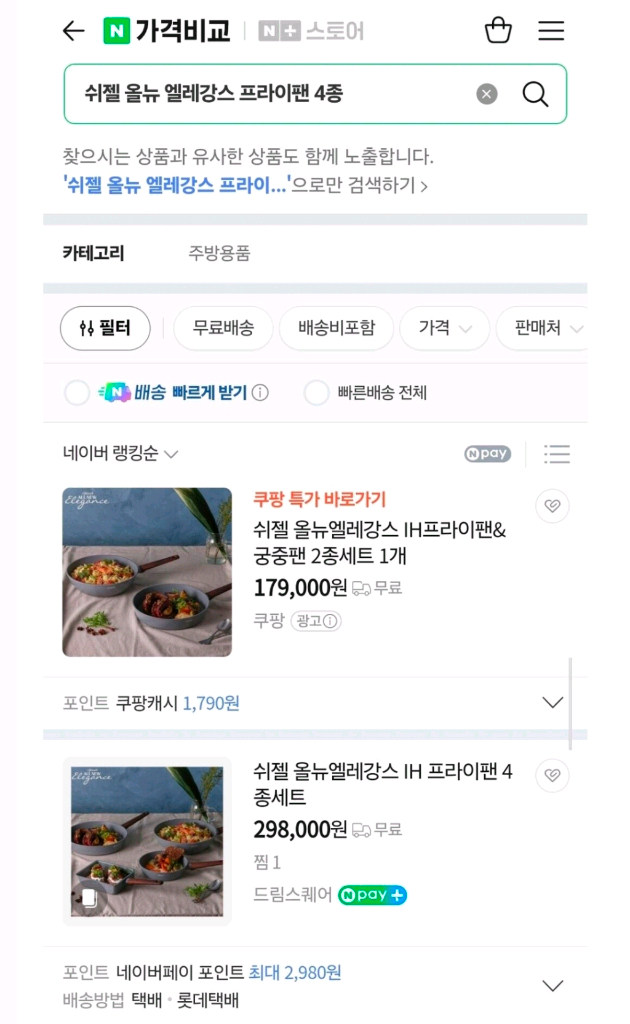
Task: Open the first product's thumbnail image
Action: click(146, 571)
